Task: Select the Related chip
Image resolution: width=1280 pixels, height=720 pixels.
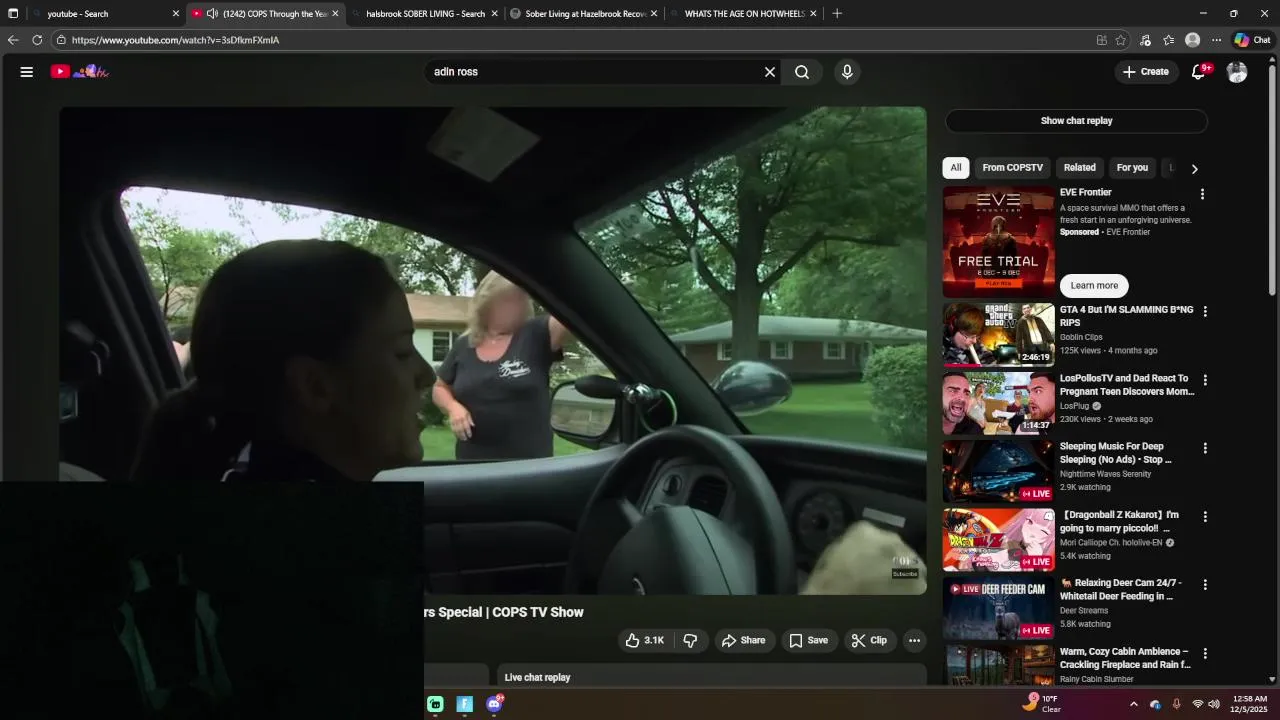Action: pos(1079,168)
